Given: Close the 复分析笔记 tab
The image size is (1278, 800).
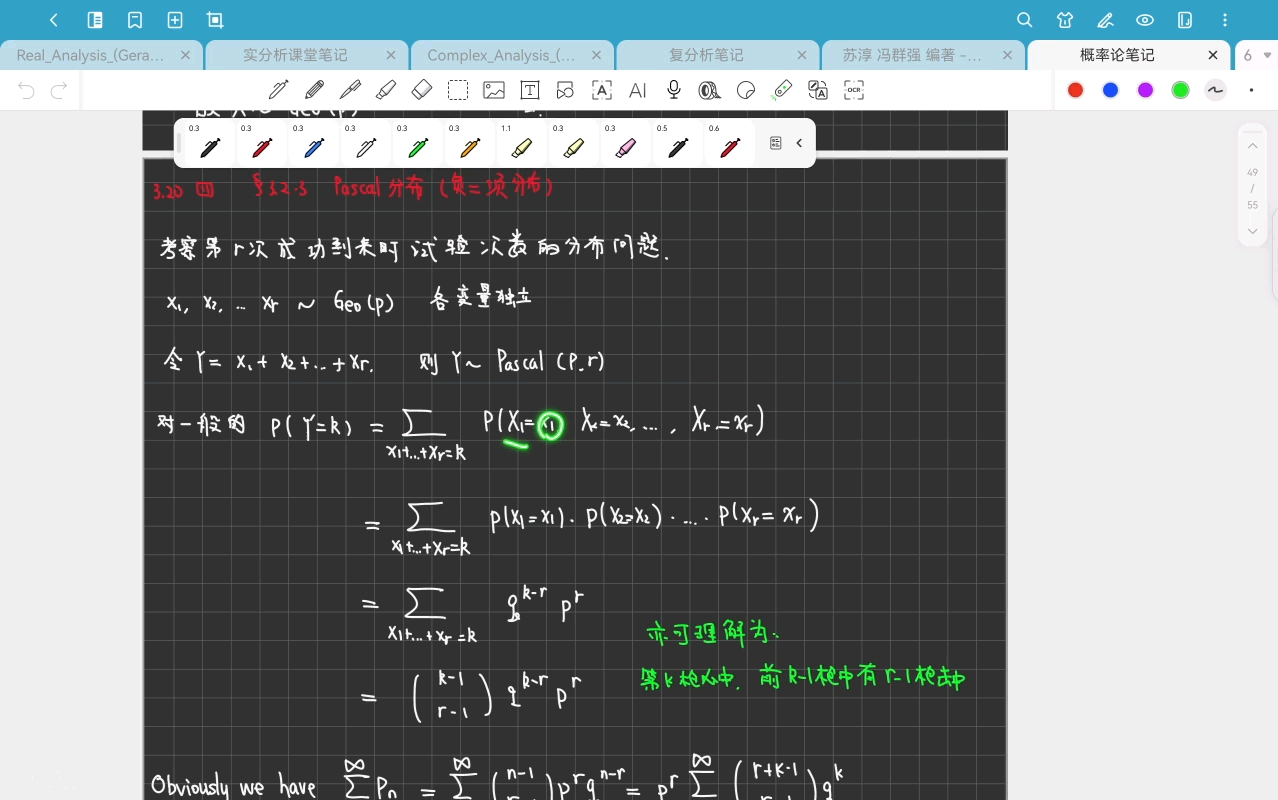Looking at the screenshot, I should point(802,55).
